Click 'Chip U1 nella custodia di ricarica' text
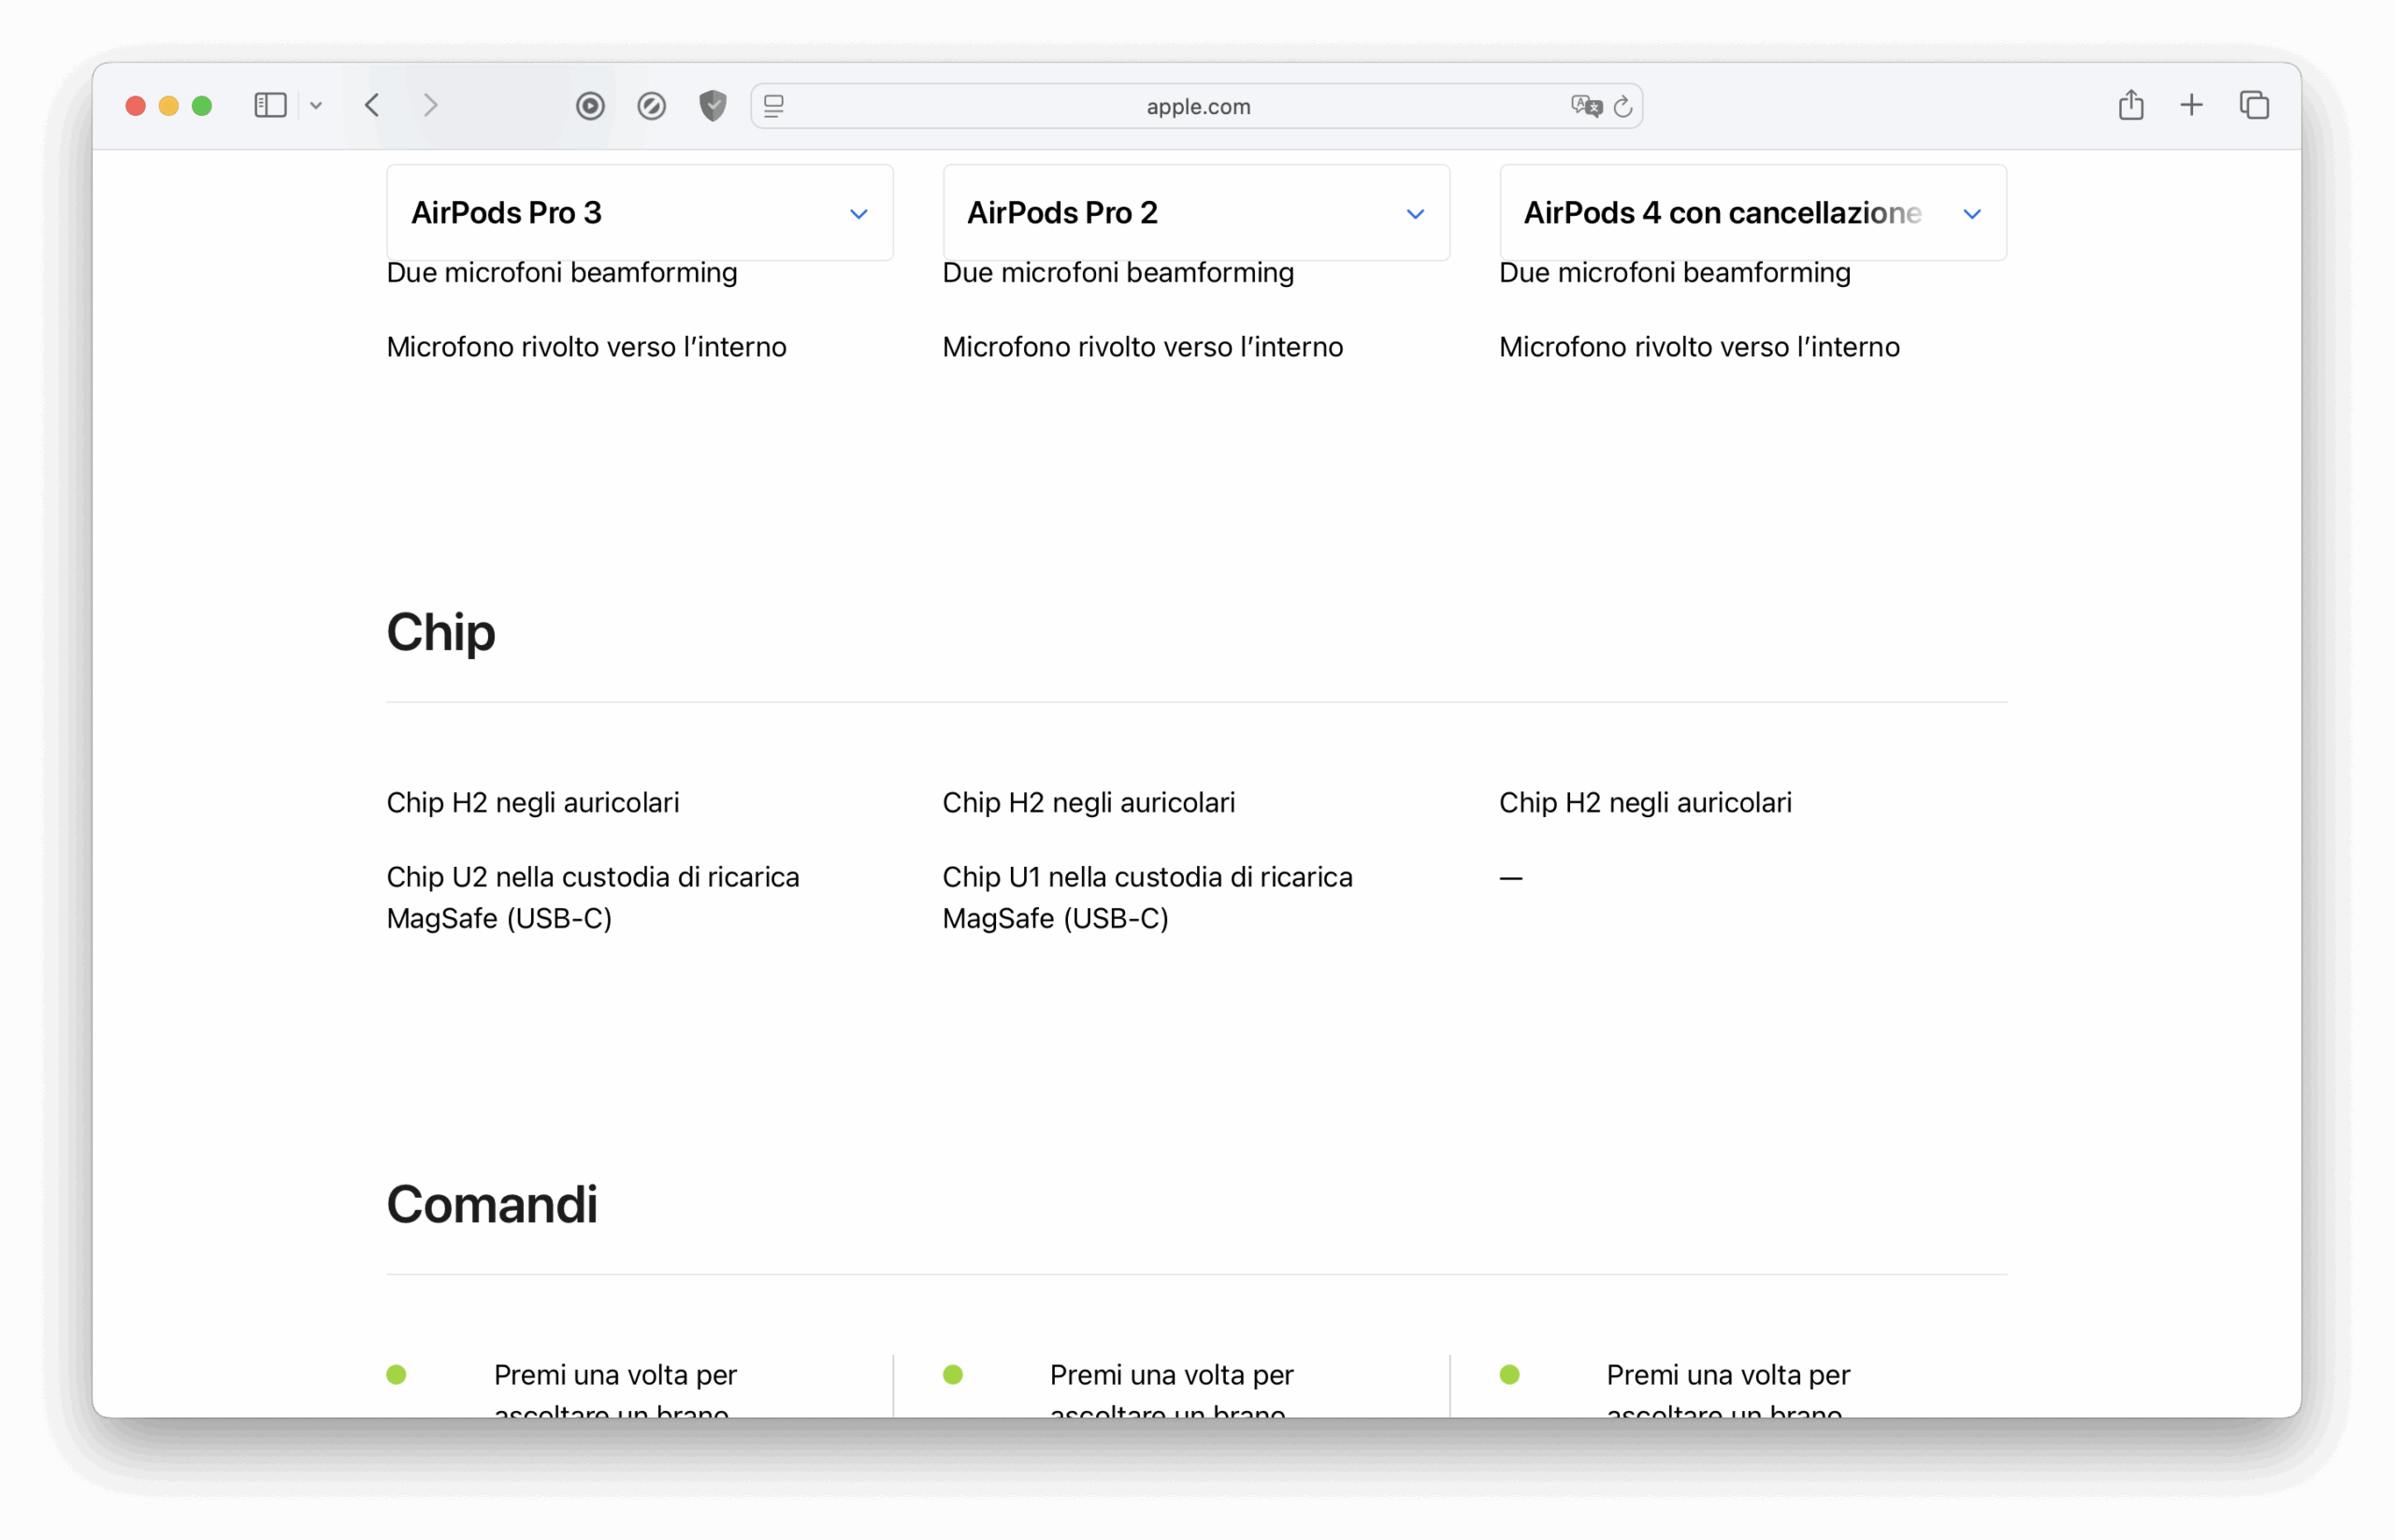 [1148, 877]
